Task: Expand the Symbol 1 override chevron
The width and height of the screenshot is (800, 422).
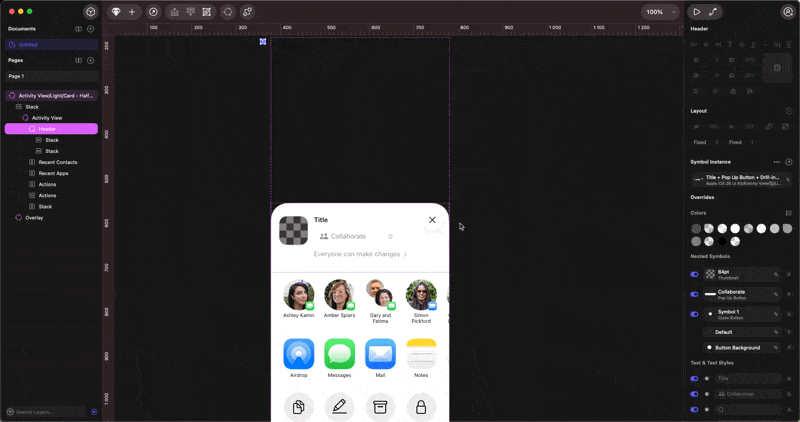Action: click(x=789, y=314)
